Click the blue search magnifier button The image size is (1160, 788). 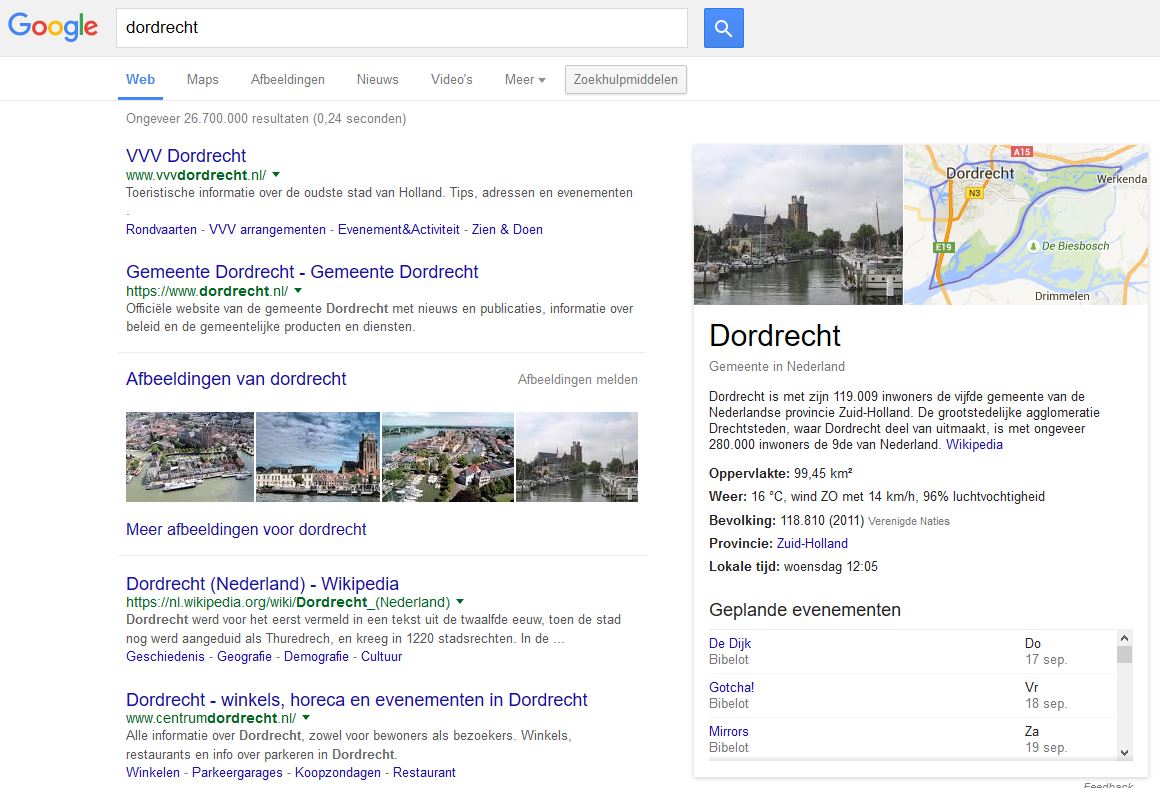pos(723,28)
